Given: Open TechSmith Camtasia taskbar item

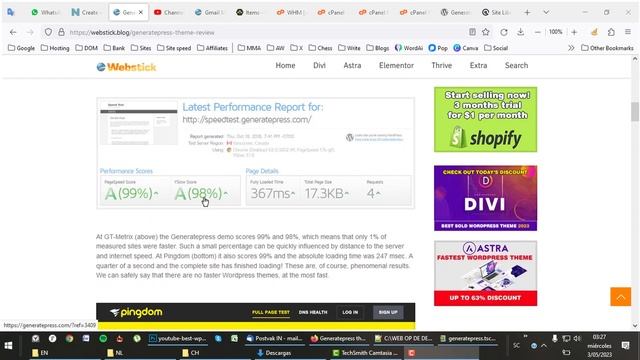Looking at the screenshot, I should click(365, 353).
